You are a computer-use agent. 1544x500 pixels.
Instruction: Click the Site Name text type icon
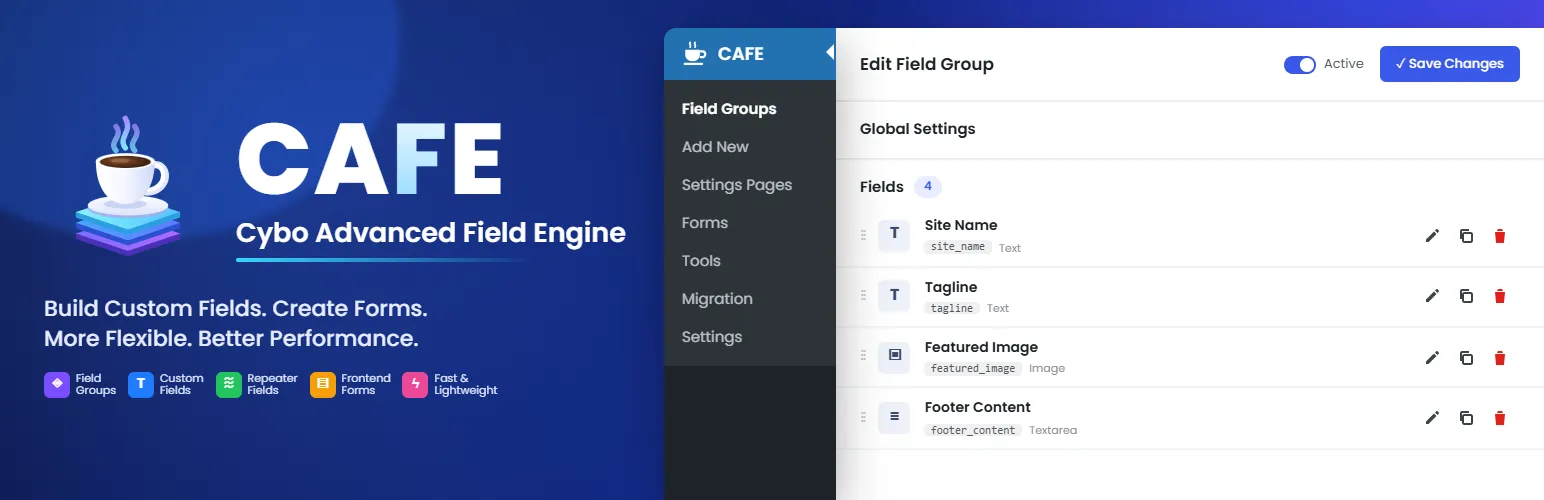coord(894,235)
